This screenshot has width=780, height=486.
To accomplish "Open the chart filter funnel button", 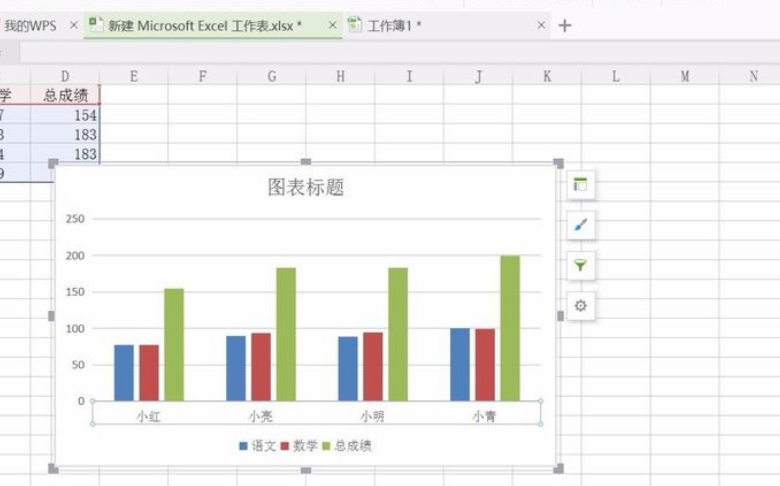I will point(580,265).
